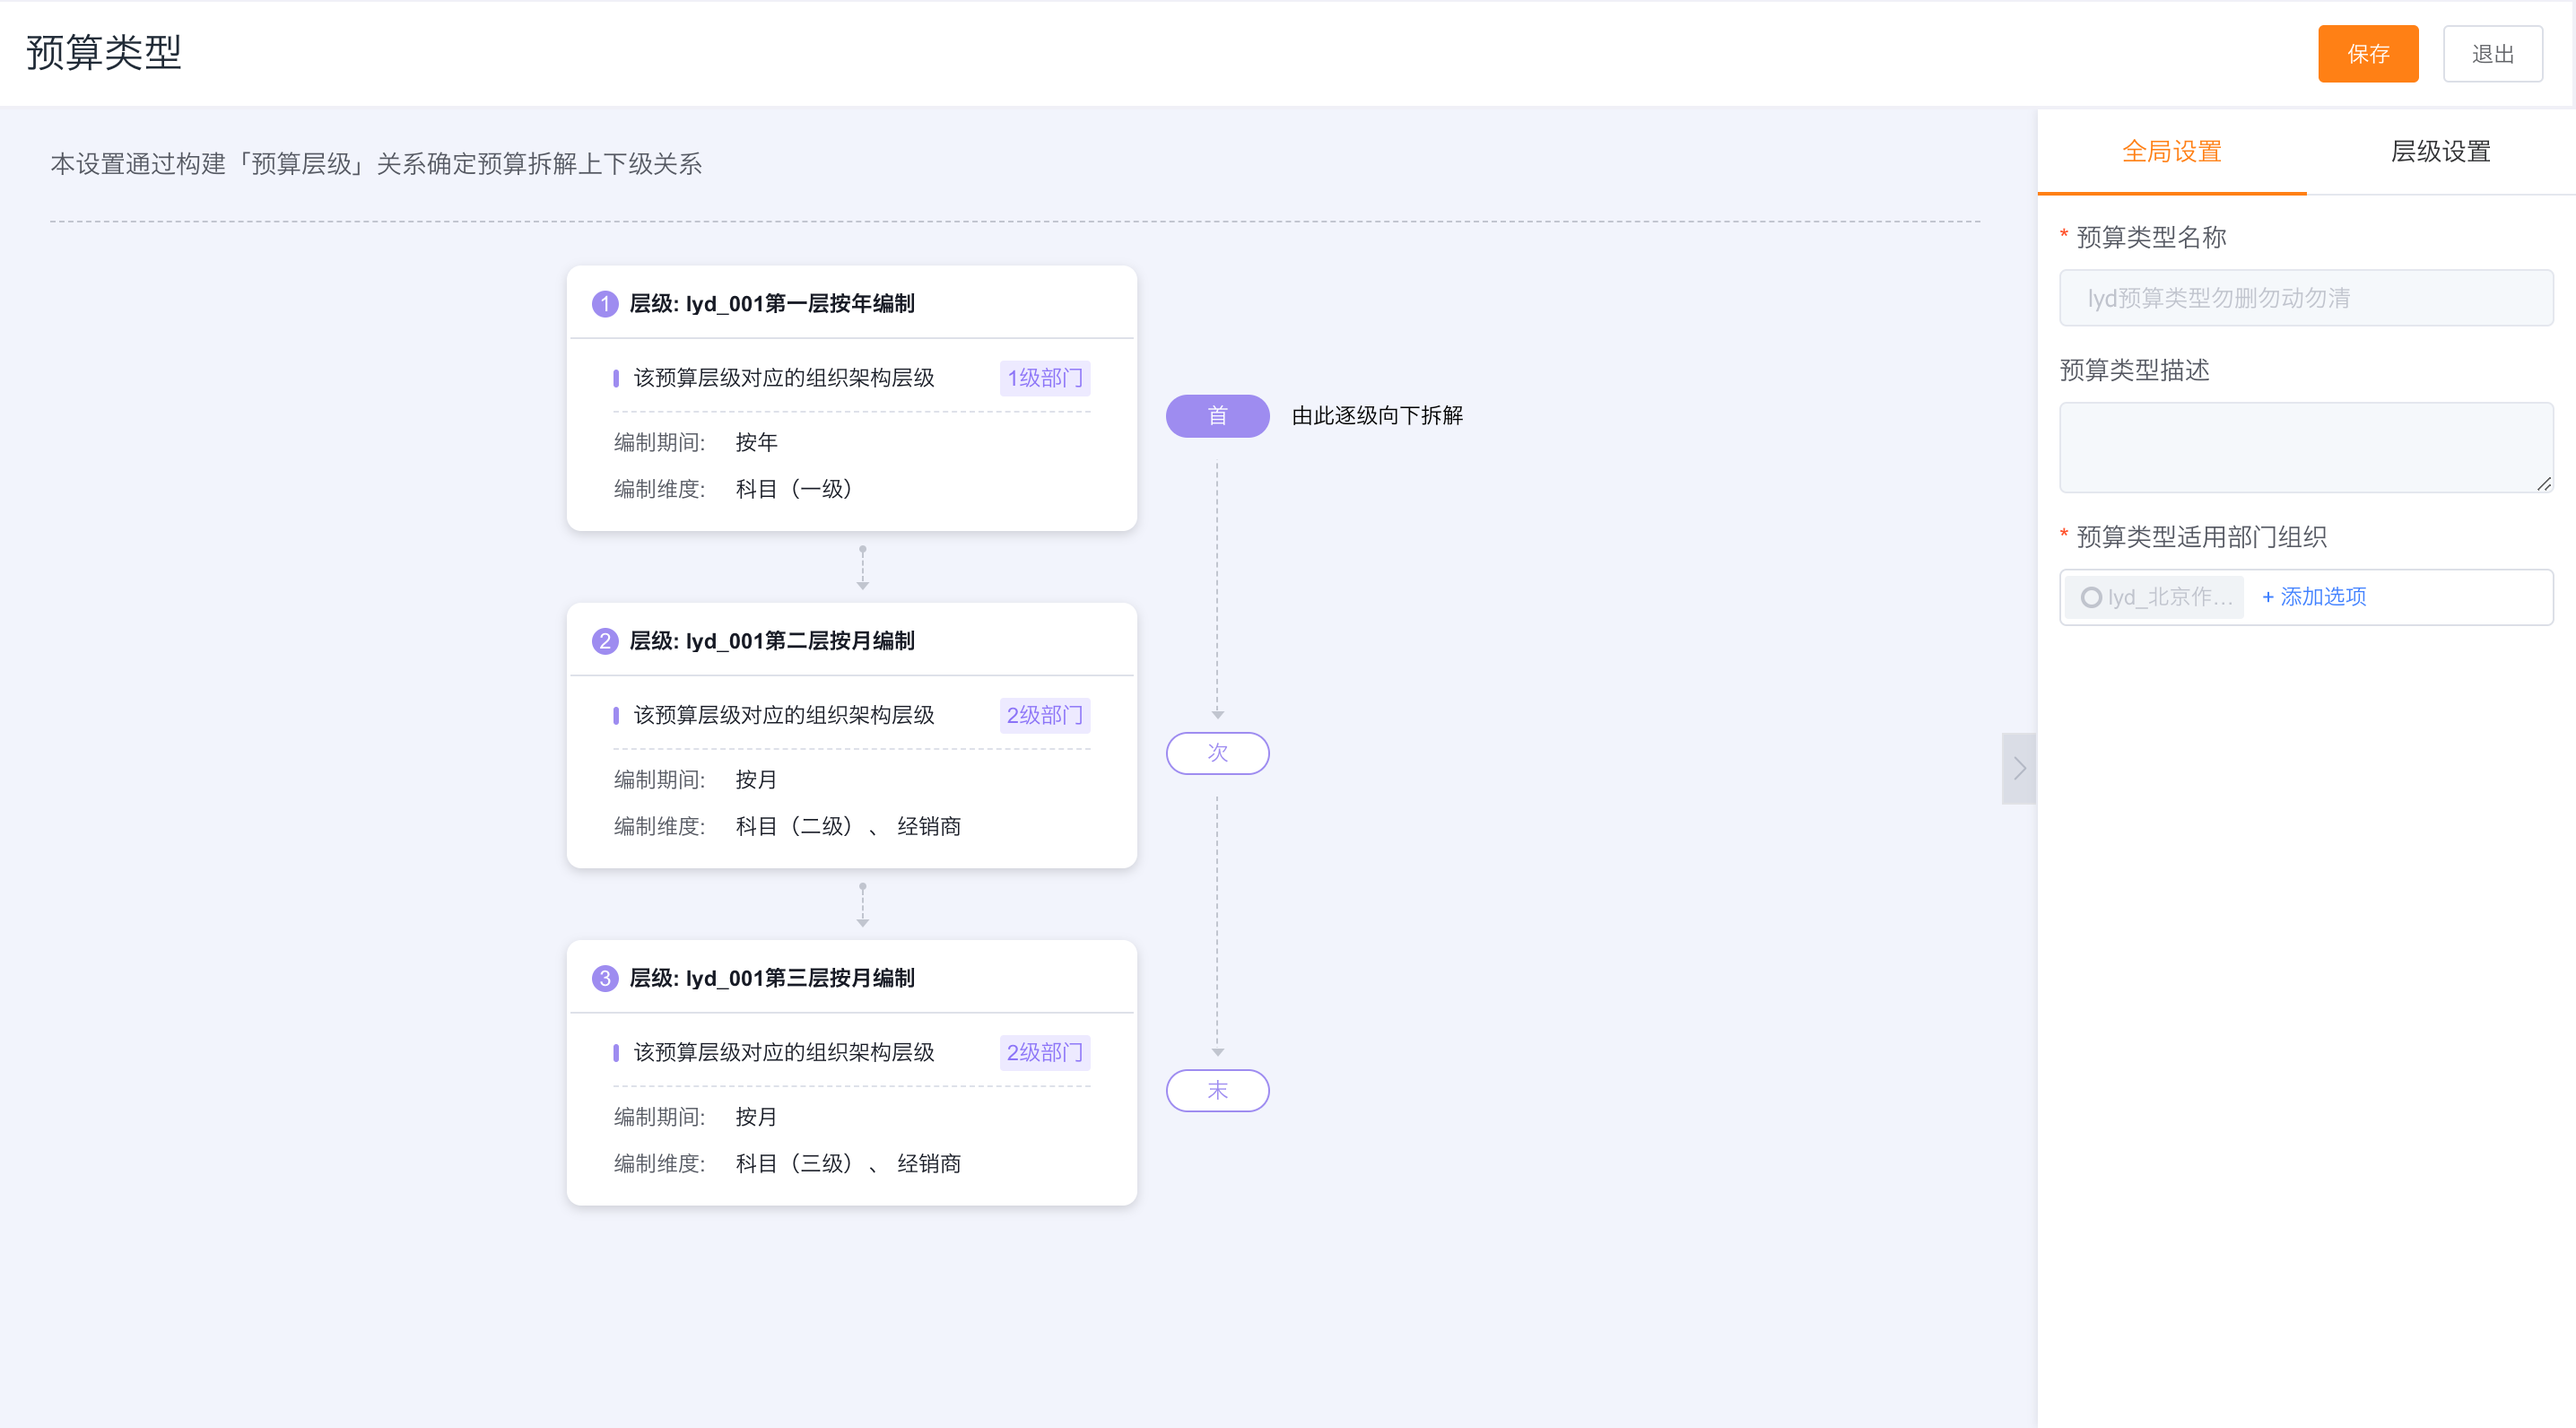Select the 末 step badge
This screenshot has width=2576, height=1428.
point(1217,1090)
